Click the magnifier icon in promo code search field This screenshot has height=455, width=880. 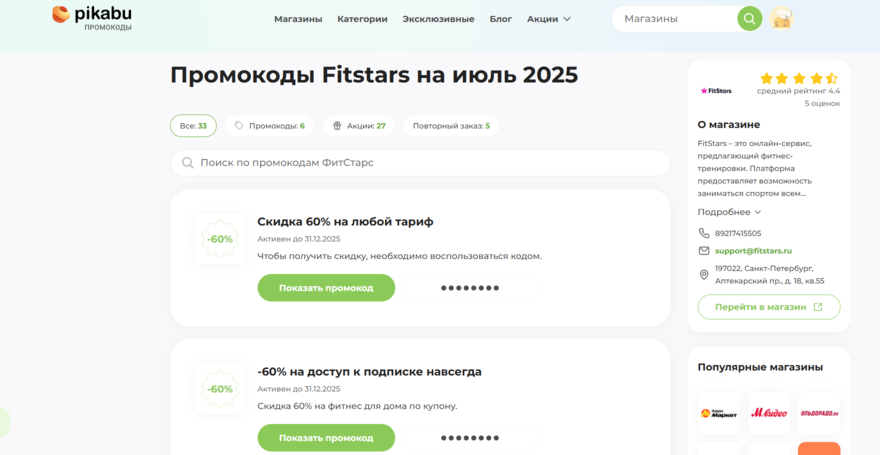pos(188,163)
